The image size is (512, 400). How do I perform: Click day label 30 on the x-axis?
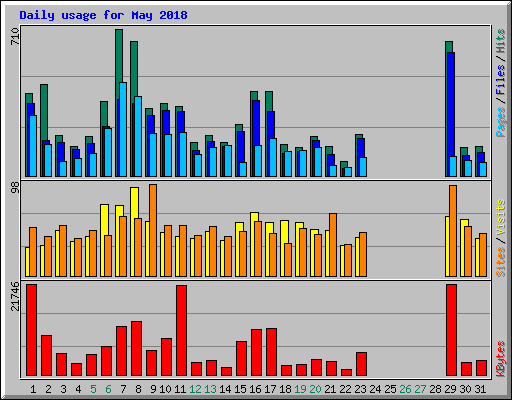[x=465, y=389]
